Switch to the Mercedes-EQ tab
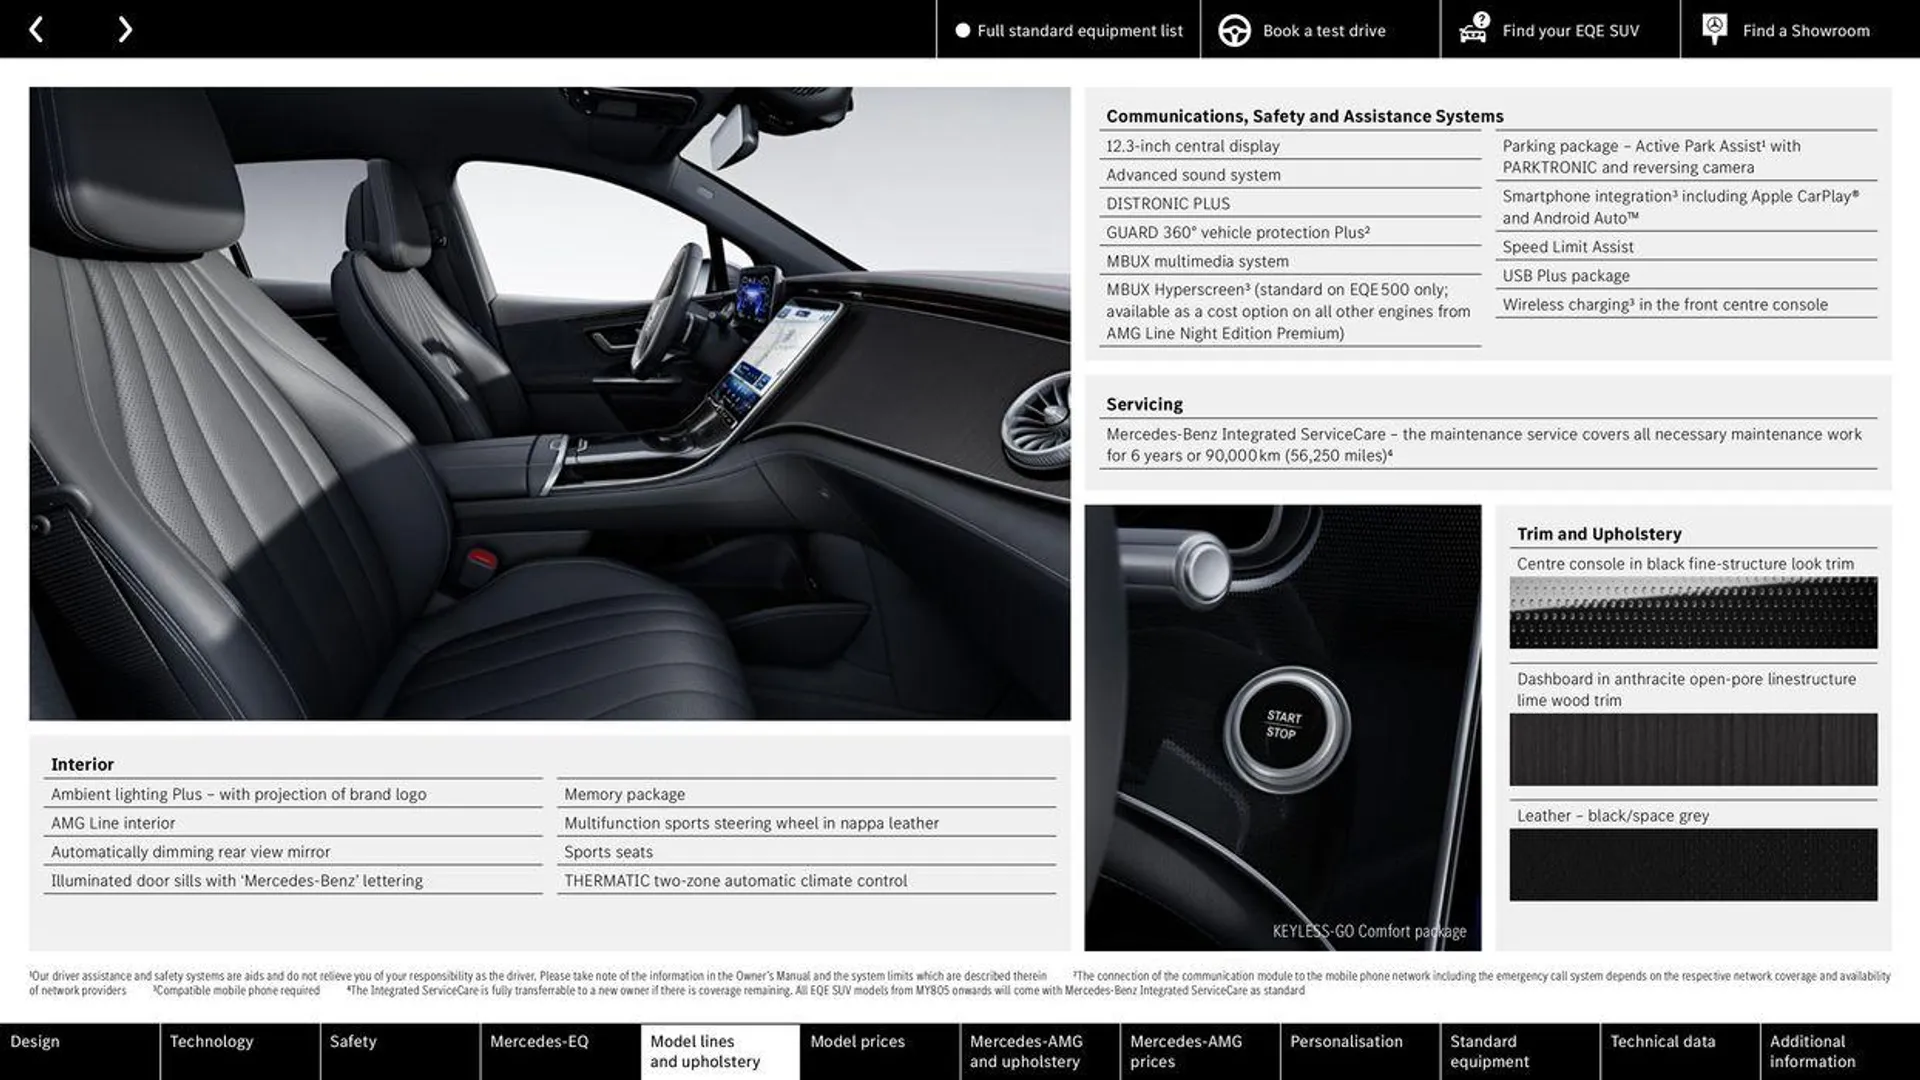Screen dimensions: 1920x1080 [x=560, y=1051]
